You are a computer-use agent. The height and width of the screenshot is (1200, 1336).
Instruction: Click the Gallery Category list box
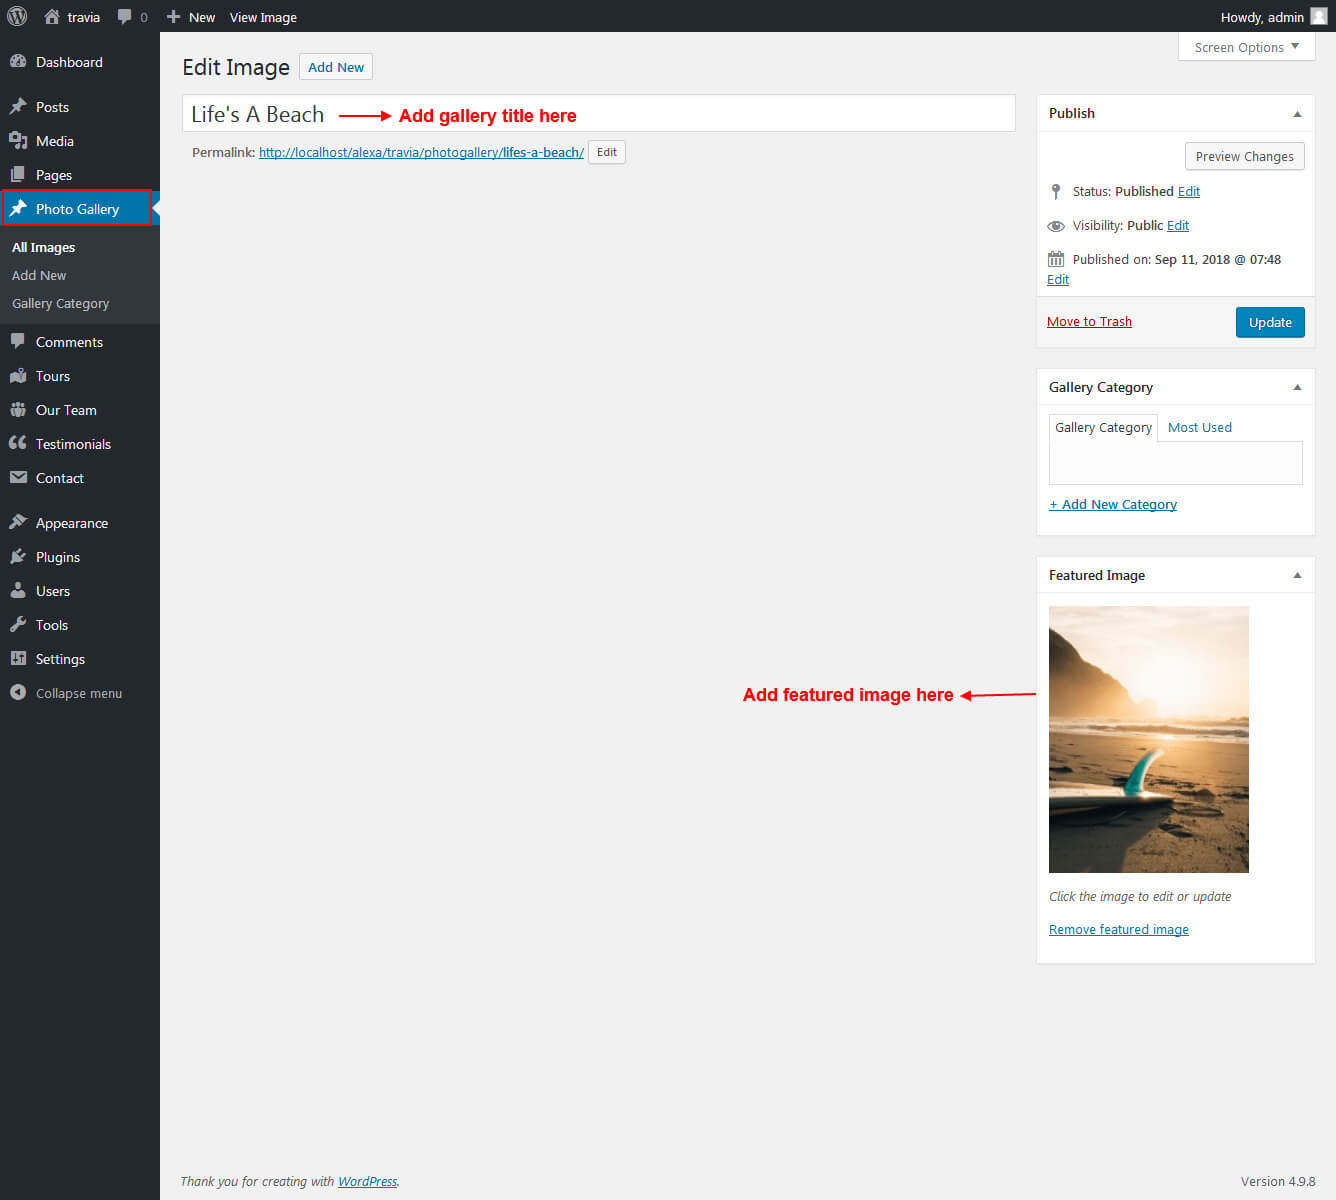pos(1176,463)
